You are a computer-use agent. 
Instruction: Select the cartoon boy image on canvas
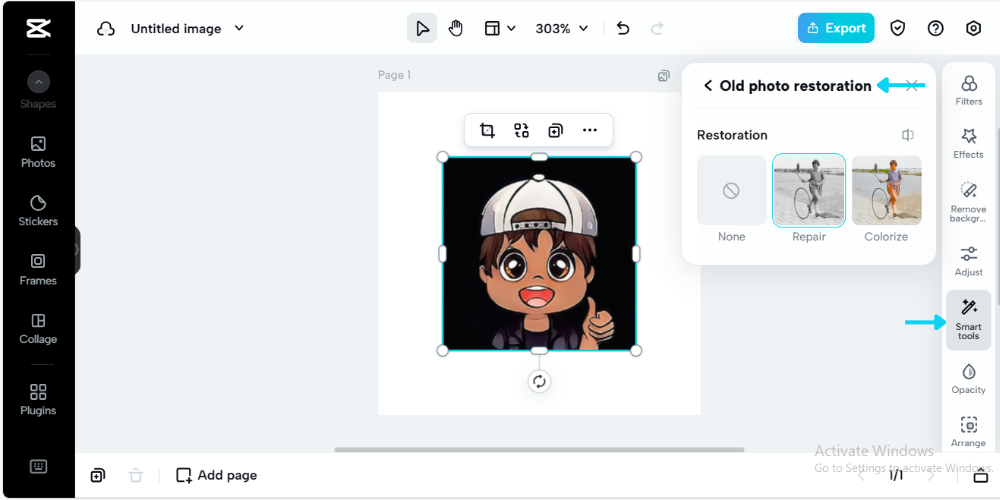[x=540, y=254]
